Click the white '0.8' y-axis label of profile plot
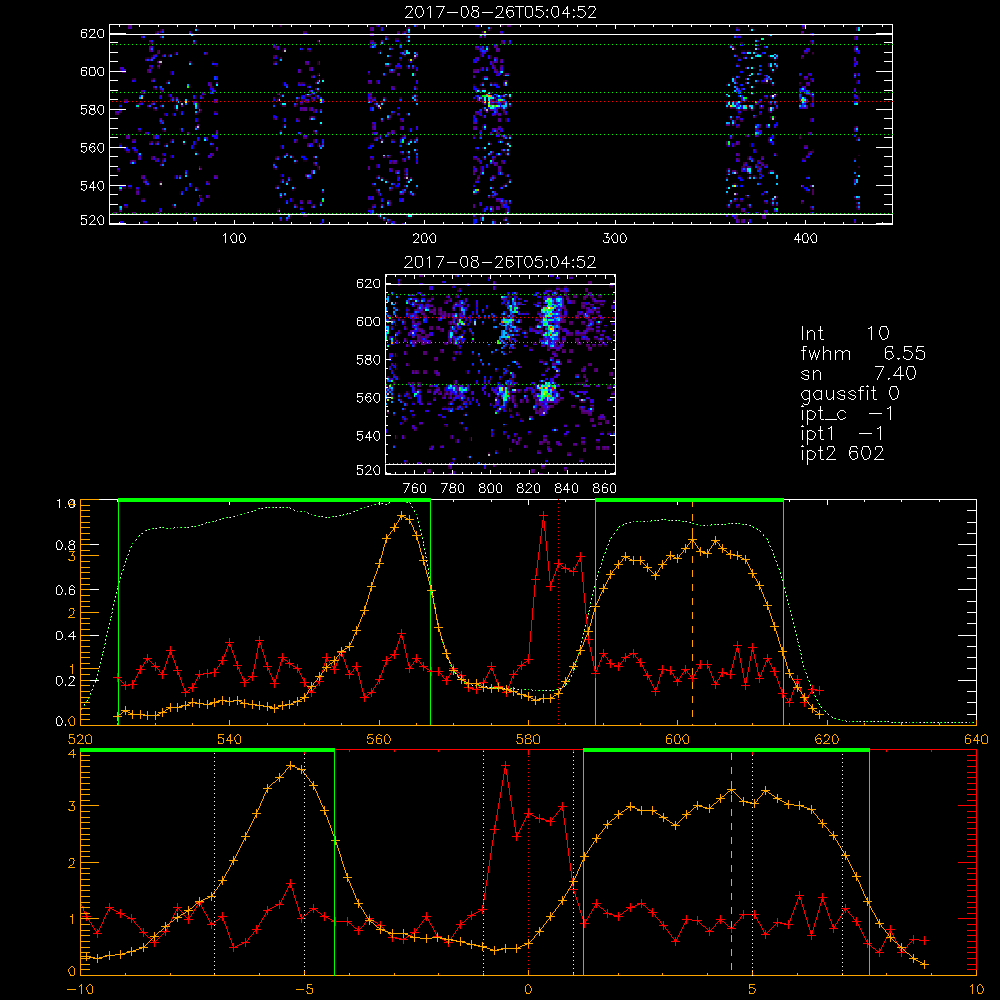The height and width of the screenshot is (1000, 1000). coord(64,545)
